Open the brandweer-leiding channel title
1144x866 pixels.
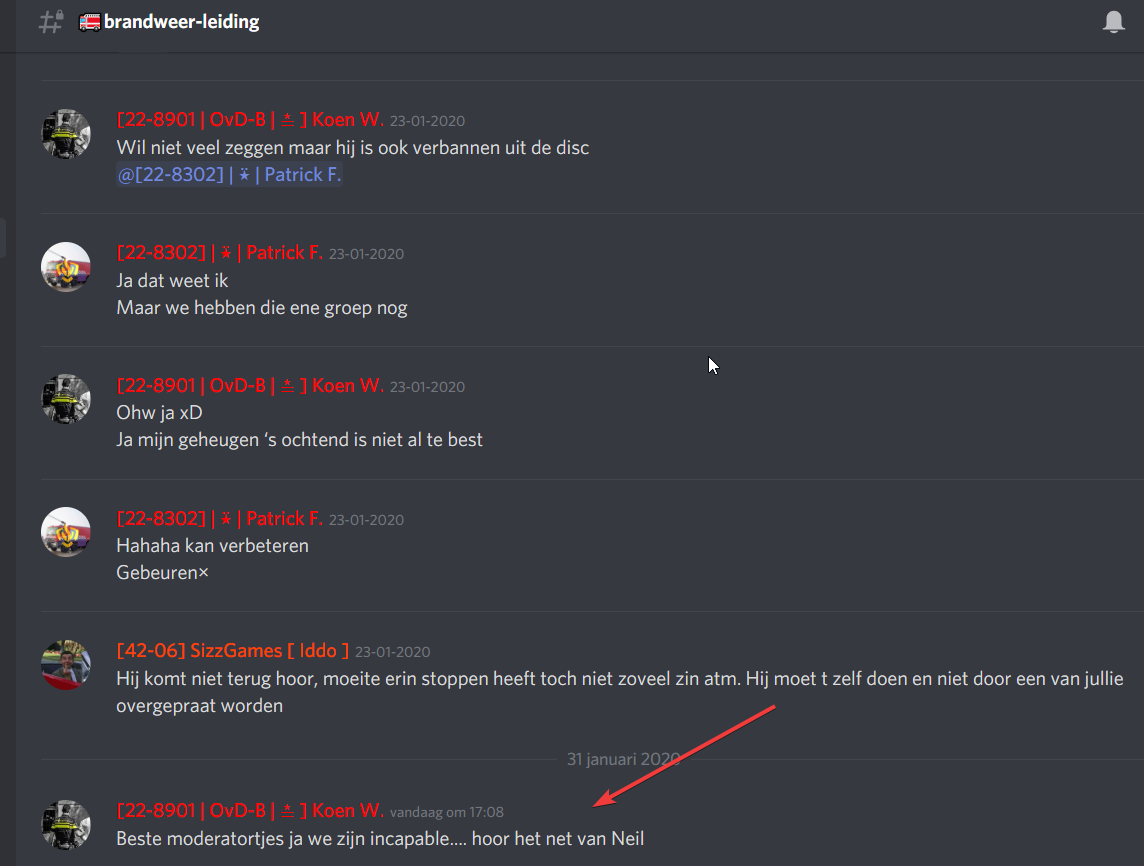tap(181, 22)
